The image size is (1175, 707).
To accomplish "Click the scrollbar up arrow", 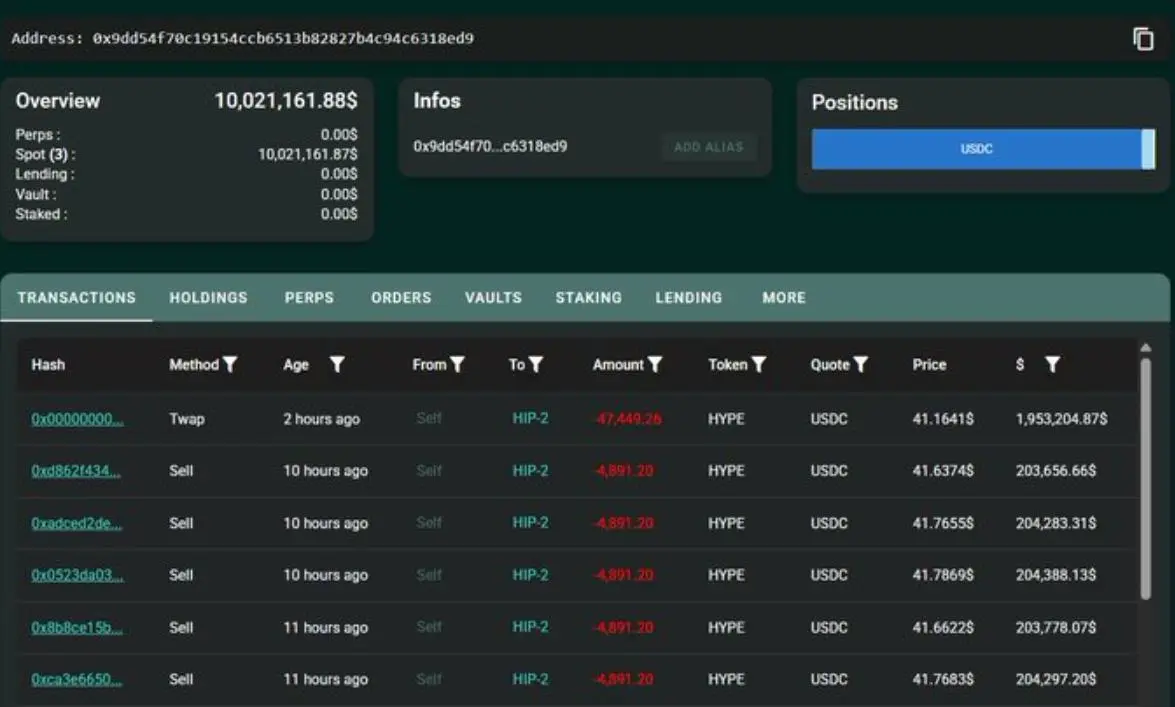I will (x=1145, y=348).
